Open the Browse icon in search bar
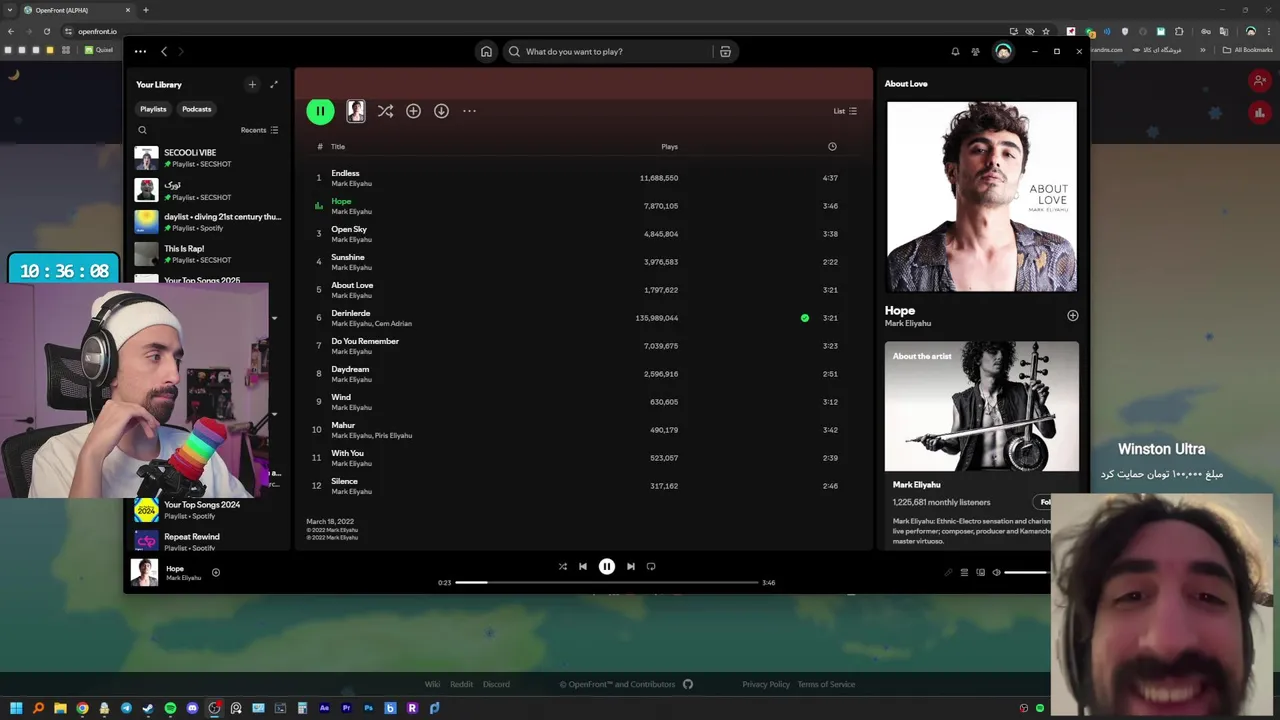1280x720 pixels. point(725,51)
